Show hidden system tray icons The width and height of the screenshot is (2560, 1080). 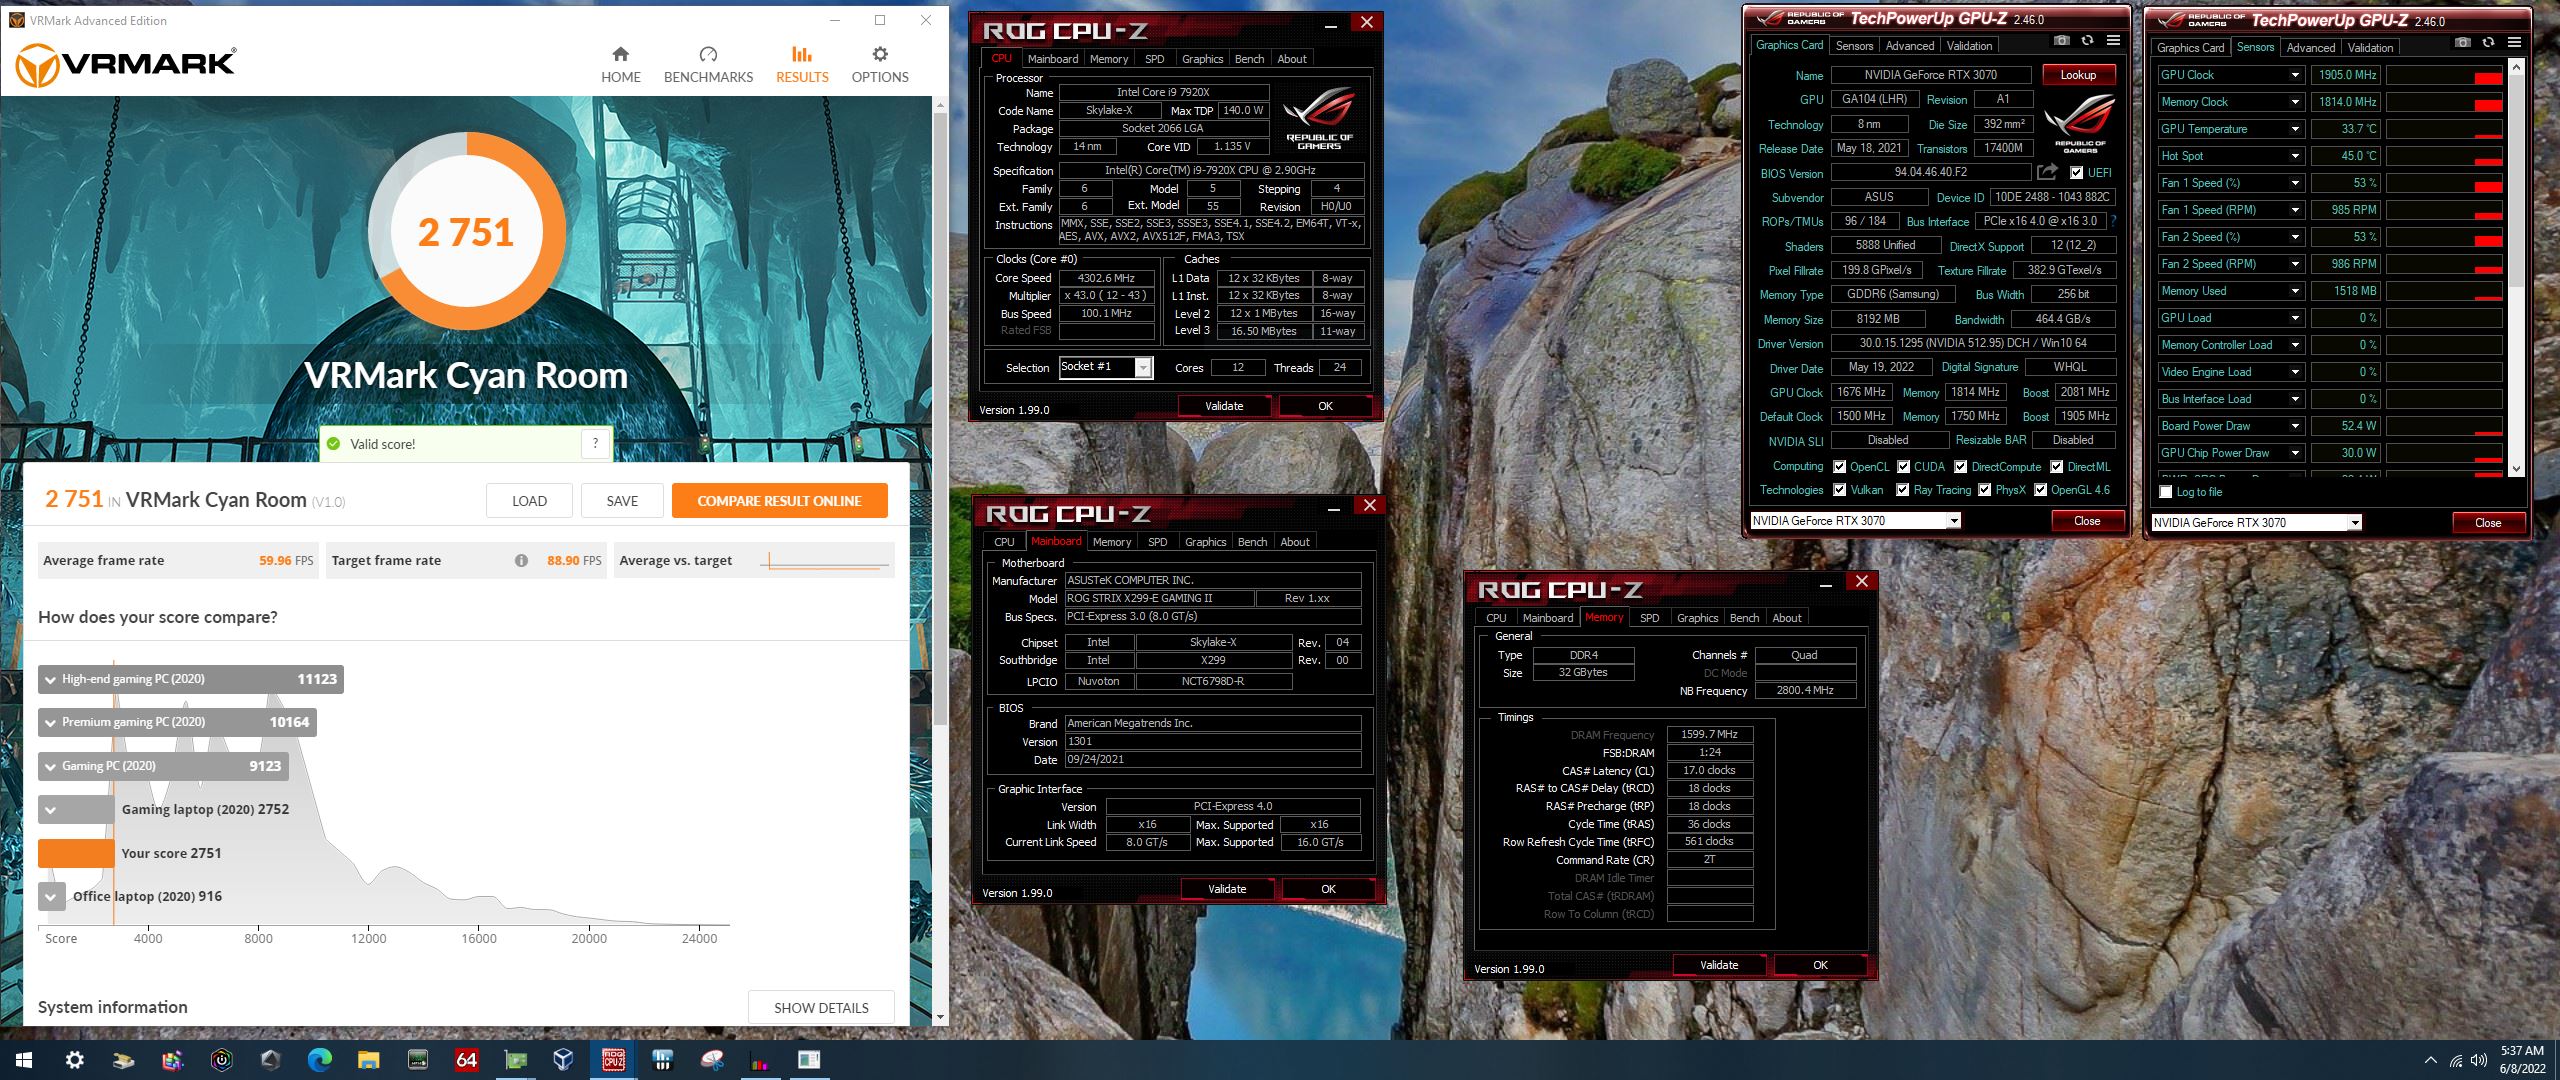coord(2431,1060)
